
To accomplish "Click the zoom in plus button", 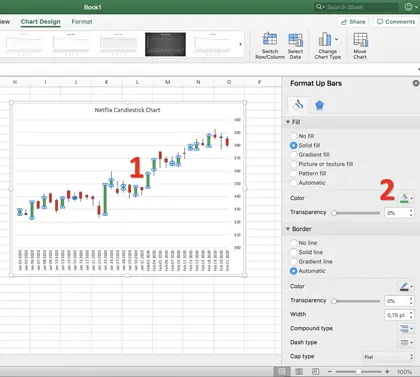I will click(387, 371).
